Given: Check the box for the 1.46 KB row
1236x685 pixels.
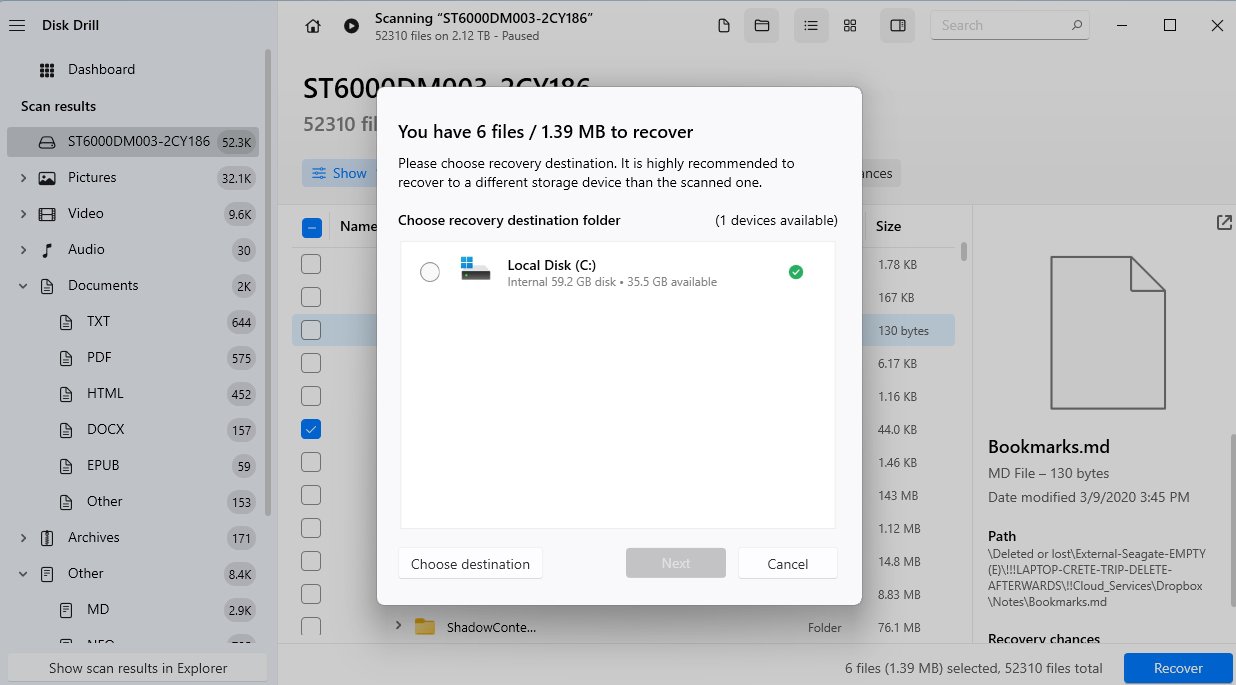Looking at the screenshot, I should 311,462.
